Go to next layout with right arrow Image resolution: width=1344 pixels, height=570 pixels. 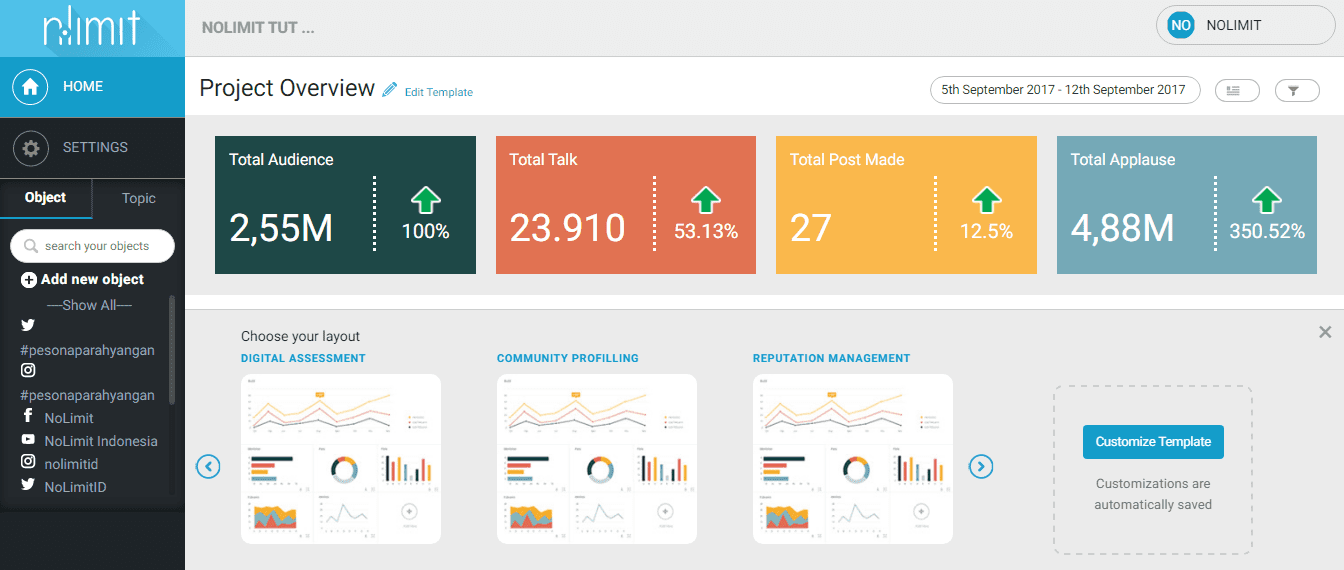point(981,466)
